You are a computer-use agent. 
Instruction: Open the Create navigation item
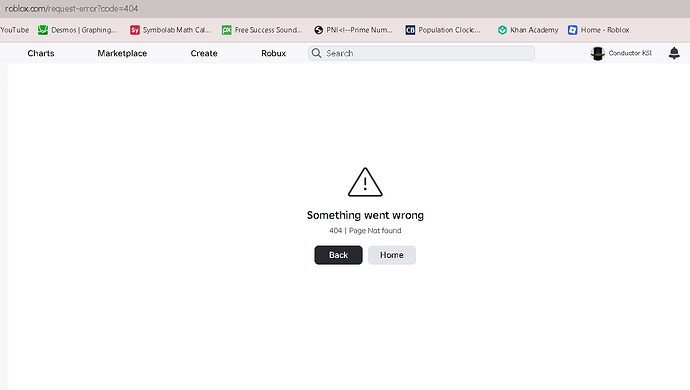click(x=204, y=53)
